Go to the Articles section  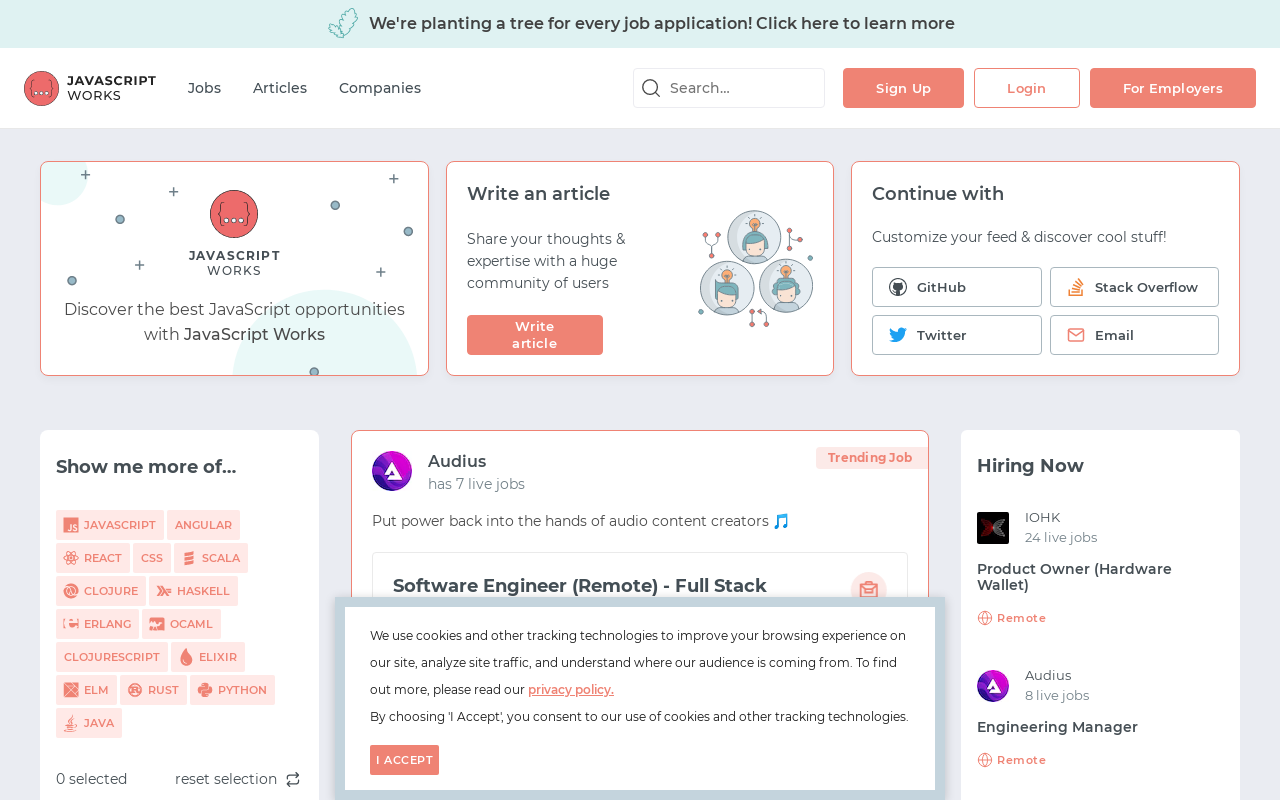pos(280,88)
